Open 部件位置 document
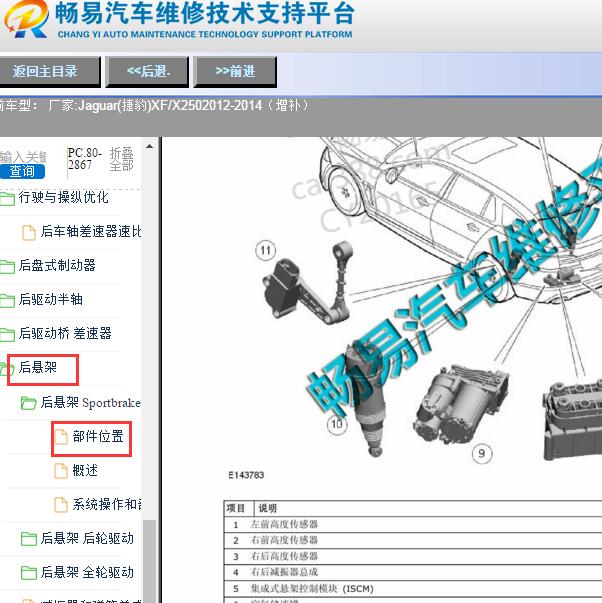The height and width of the screenshot is (603, 602). pyautogui.click(x=98, y=436)
